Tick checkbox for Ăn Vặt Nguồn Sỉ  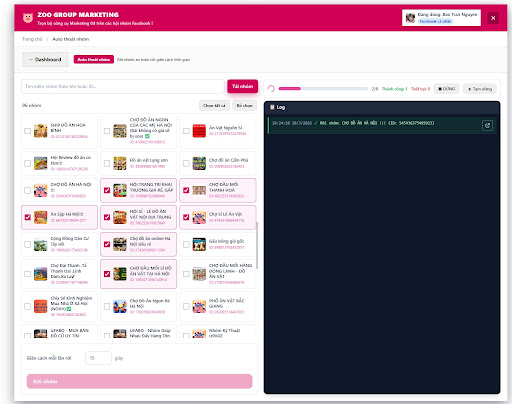coord(186,131)
